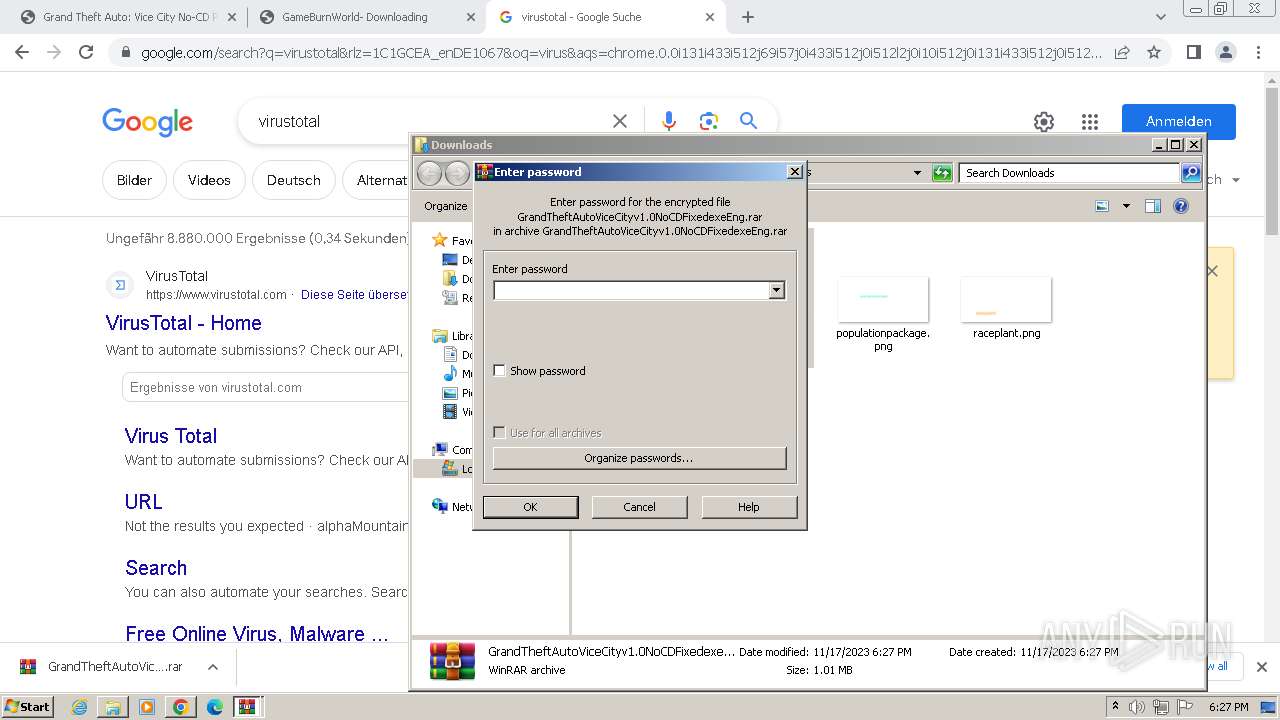Click the Google search magnifier icon
This screenshot has height=720, width=1280.
(x=748, y=121)
